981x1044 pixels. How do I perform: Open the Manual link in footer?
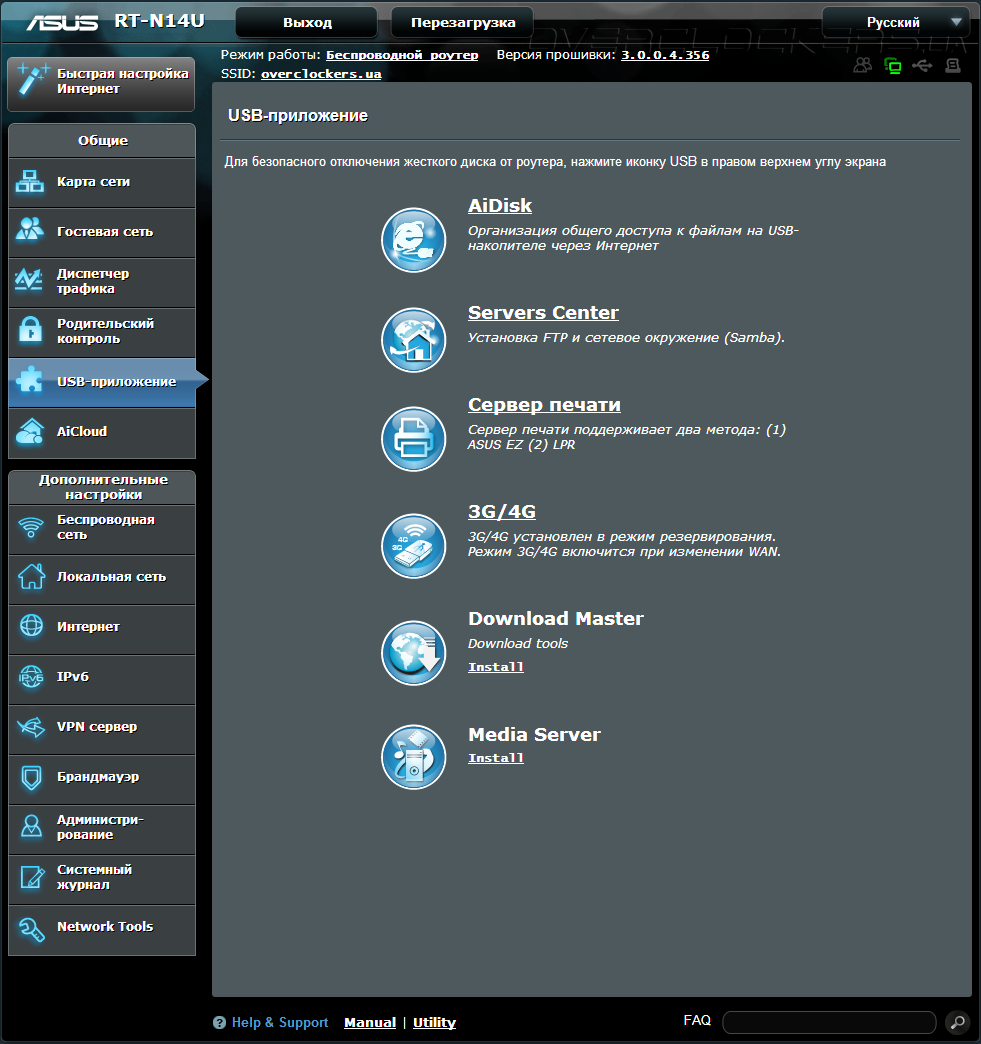click(x=370, y=1023)
